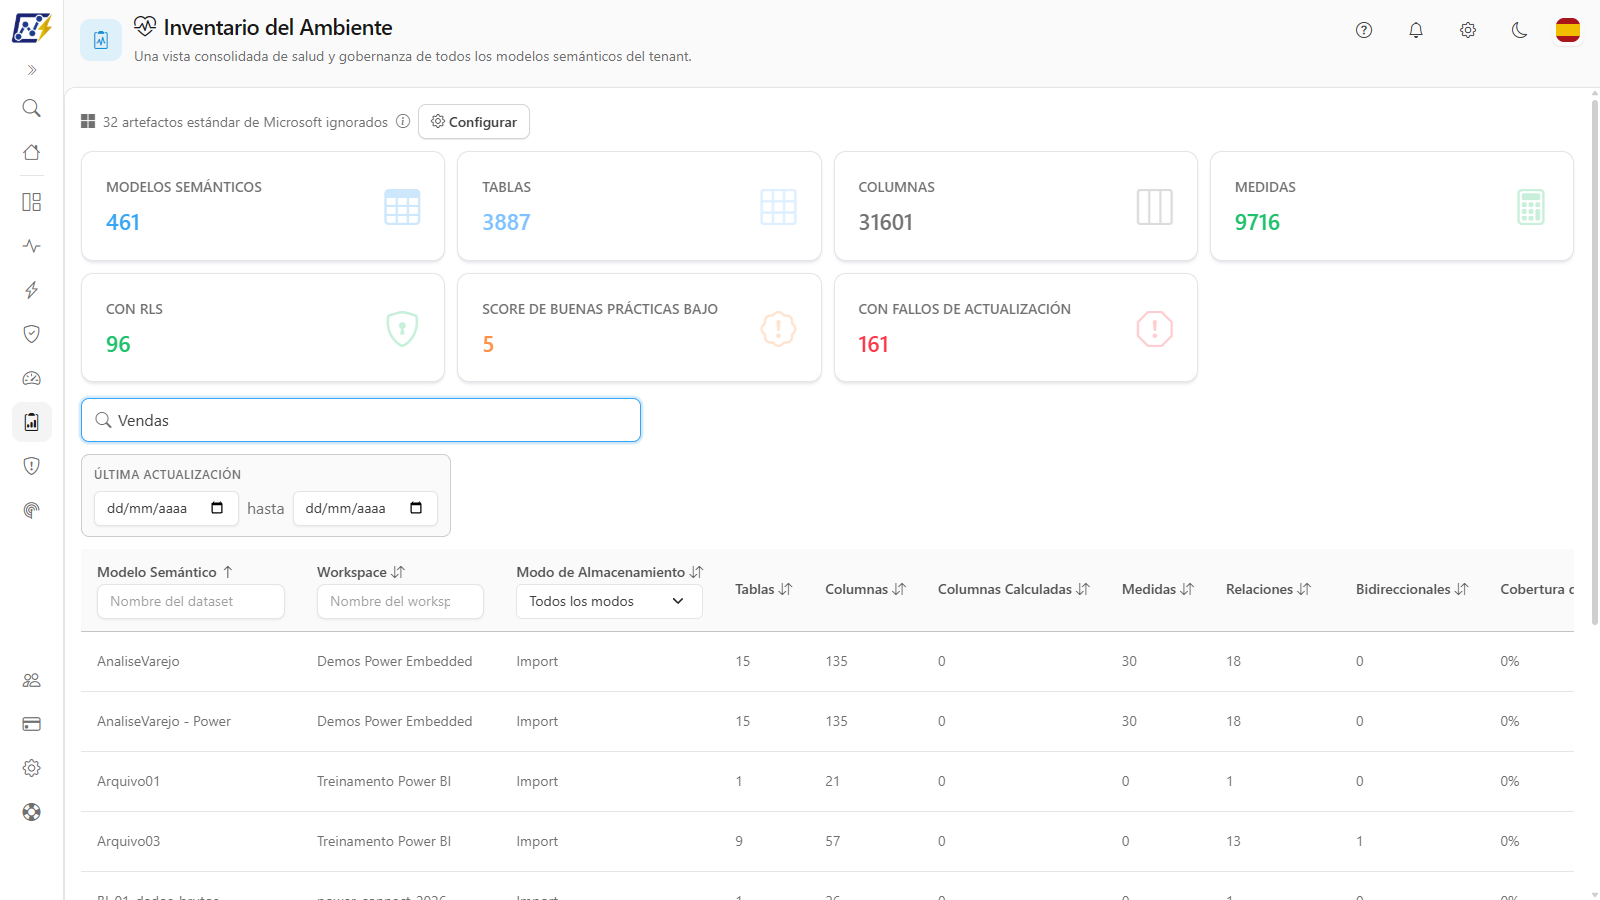Focus the Nombre del workspace filter field
This screenshot has width=1600, height=900.
[400, 601]
